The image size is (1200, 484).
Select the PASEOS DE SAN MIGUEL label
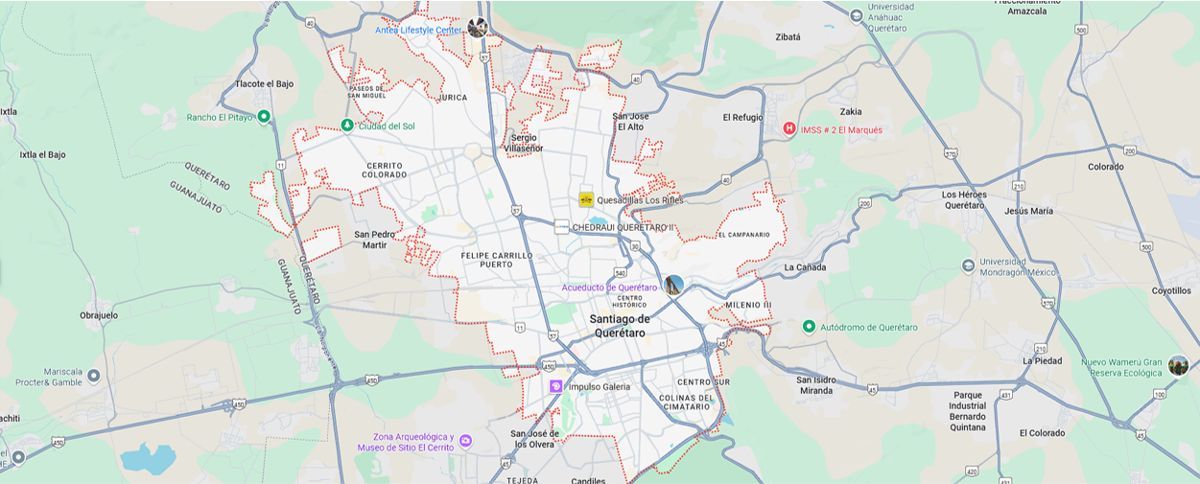[367, 91]
